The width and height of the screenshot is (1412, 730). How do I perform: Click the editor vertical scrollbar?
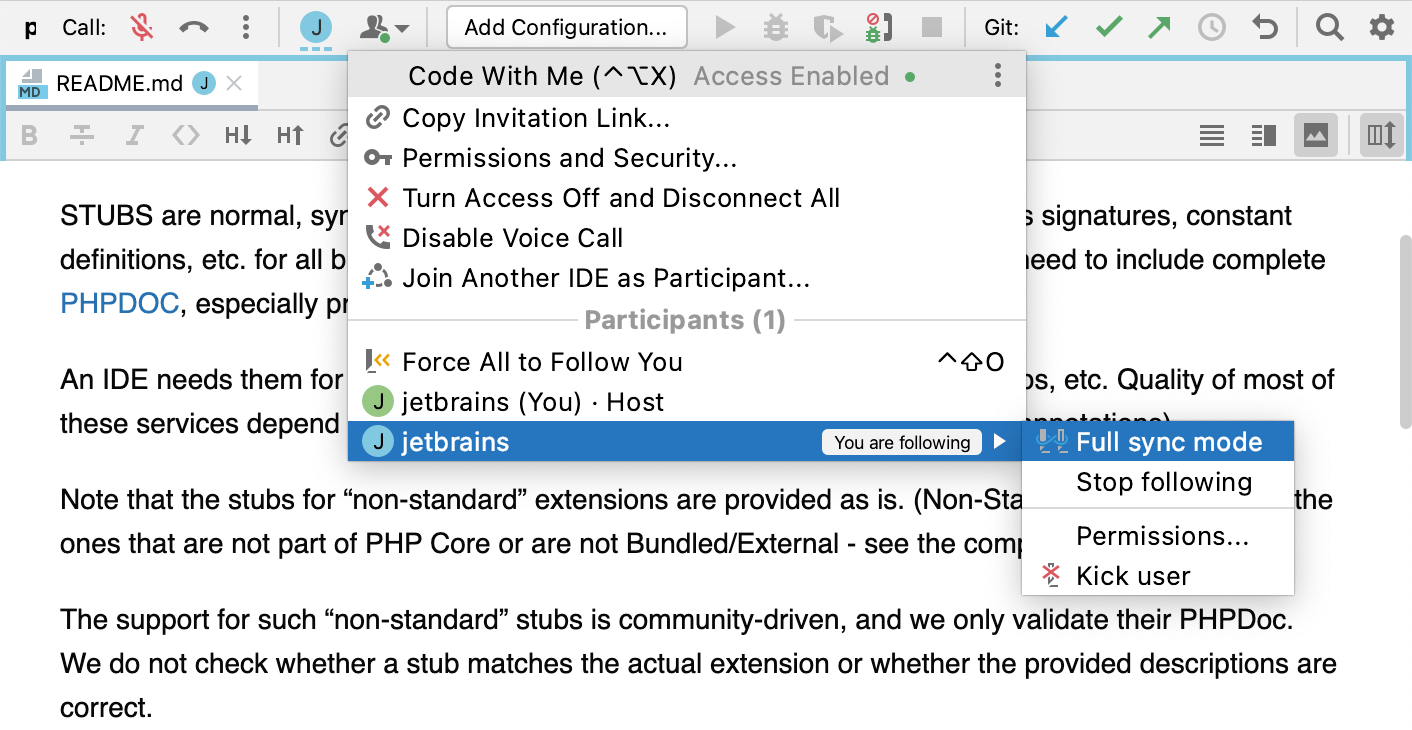click(x=1404, y=332)
